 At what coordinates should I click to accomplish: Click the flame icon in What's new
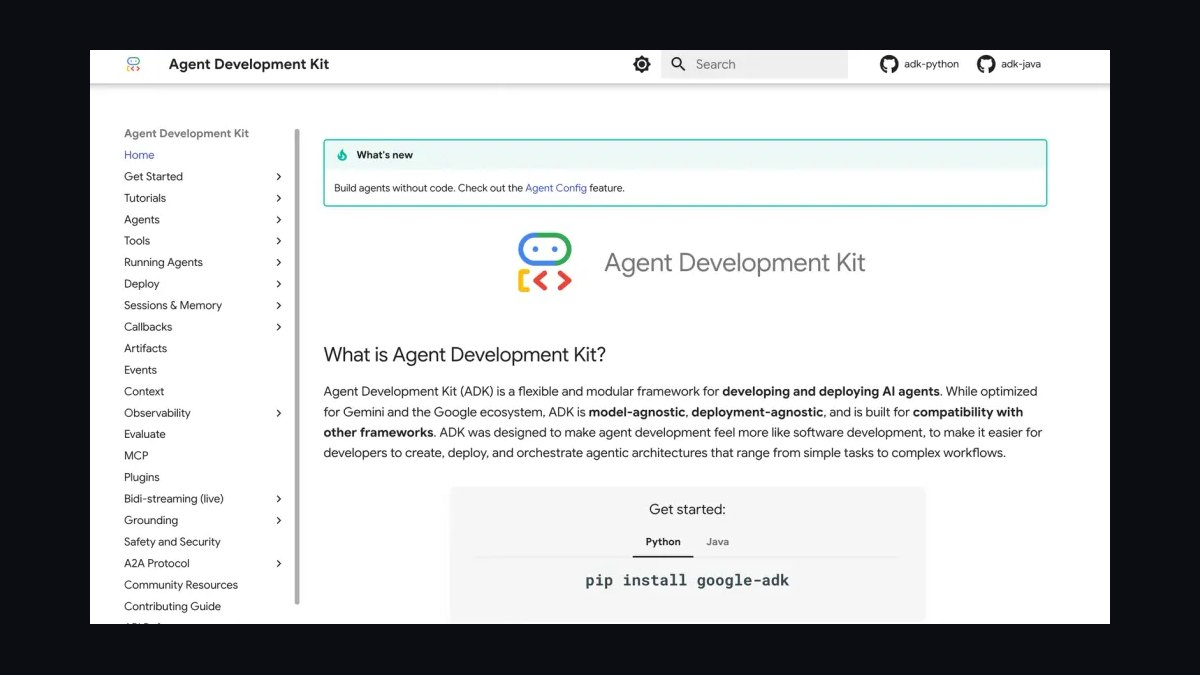(x=342, y=155)
